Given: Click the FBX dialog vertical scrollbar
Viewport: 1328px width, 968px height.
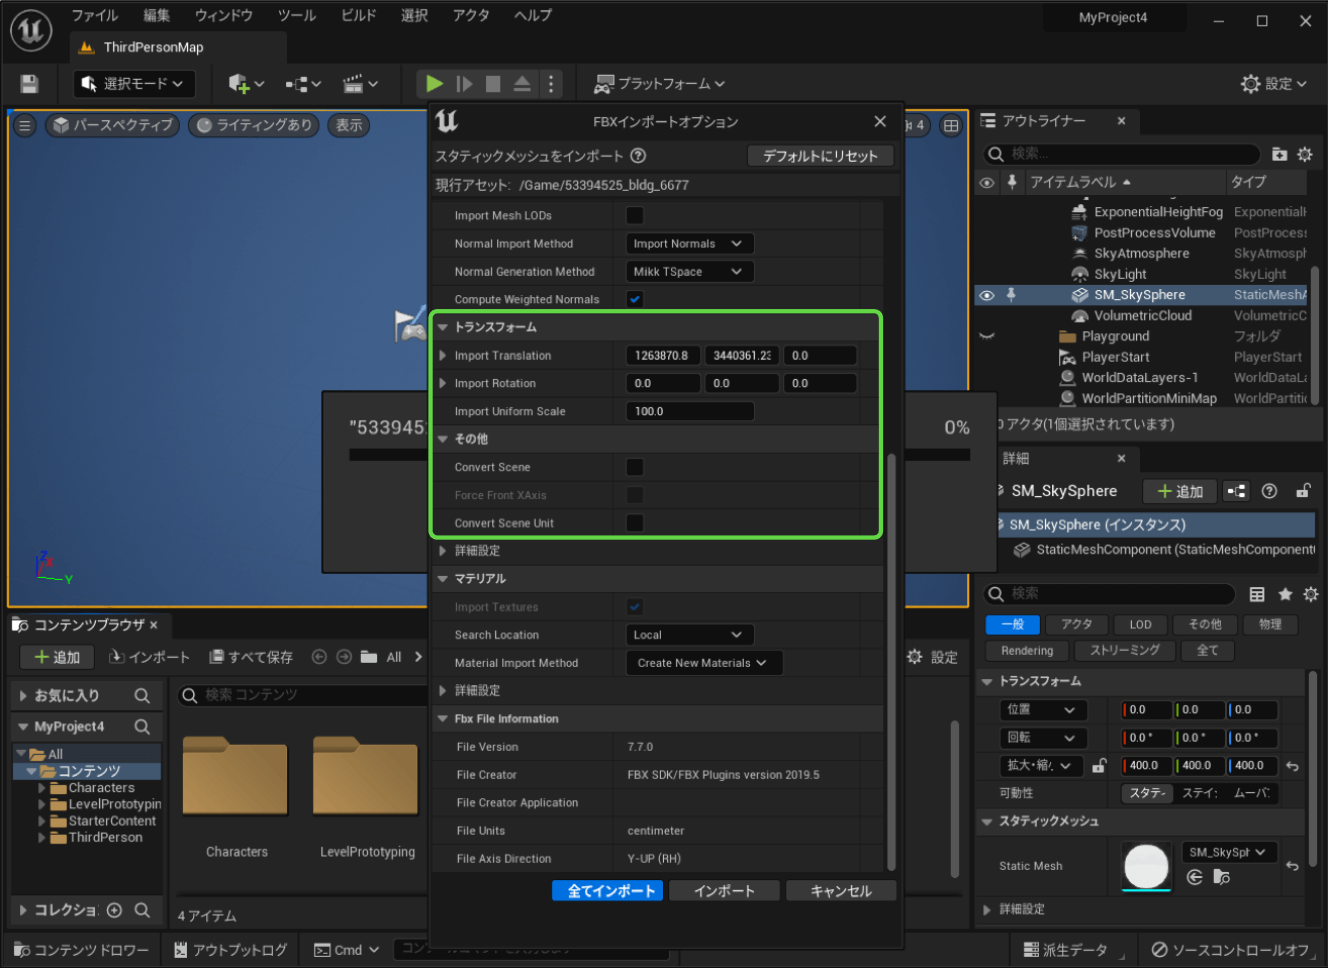Looking at the screenshot, I should 891,660.
